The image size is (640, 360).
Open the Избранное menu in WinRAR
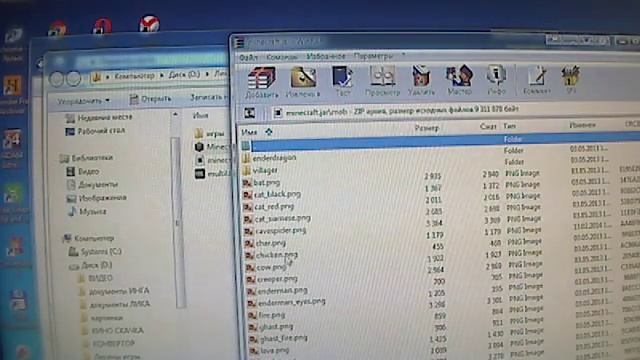(326, 56)
